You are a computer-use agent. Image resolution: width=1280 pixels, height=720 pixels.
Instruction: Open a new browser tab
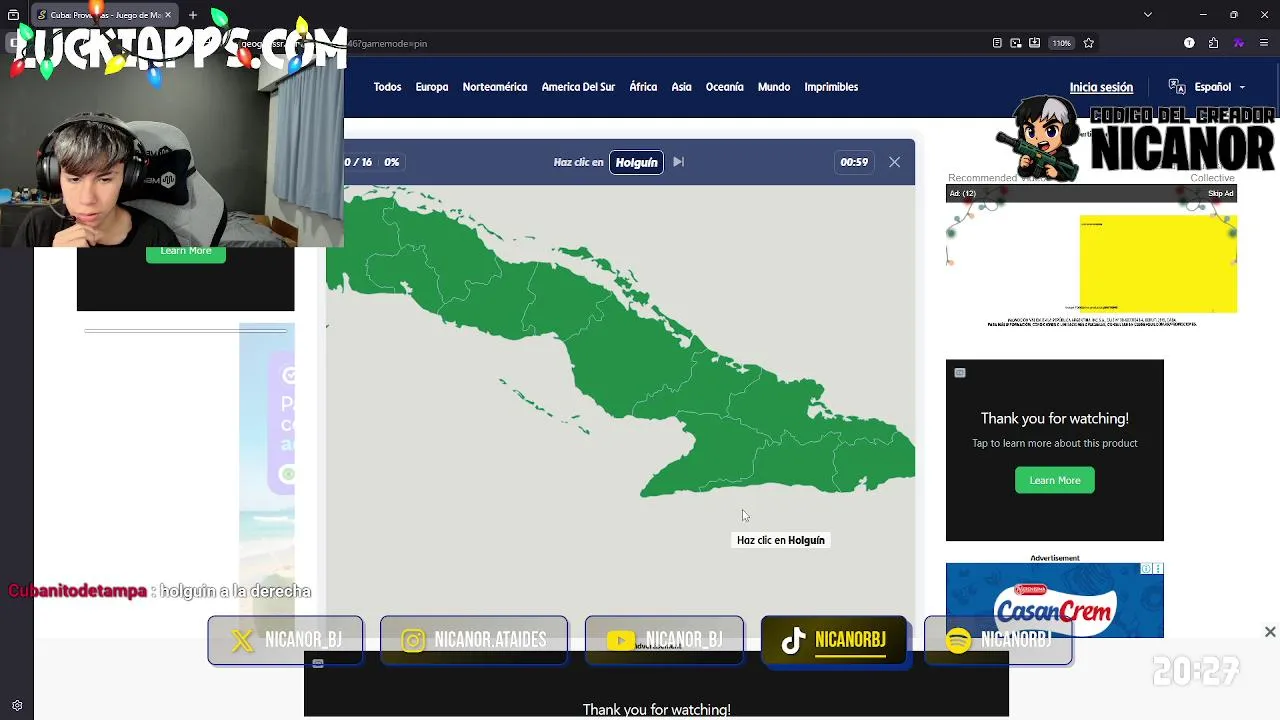point(193,15)
